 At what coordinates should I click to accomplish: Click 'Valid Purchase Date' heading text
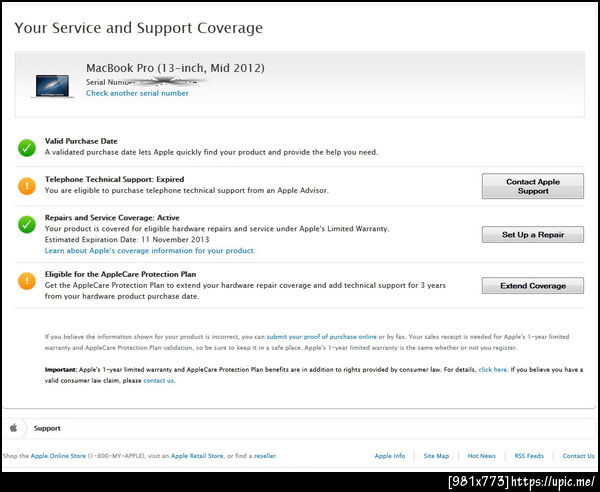[81, 141]
